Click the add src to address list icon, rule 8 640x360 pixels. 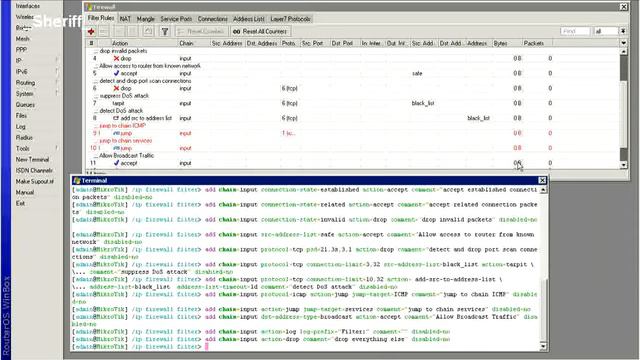[116, 118]
